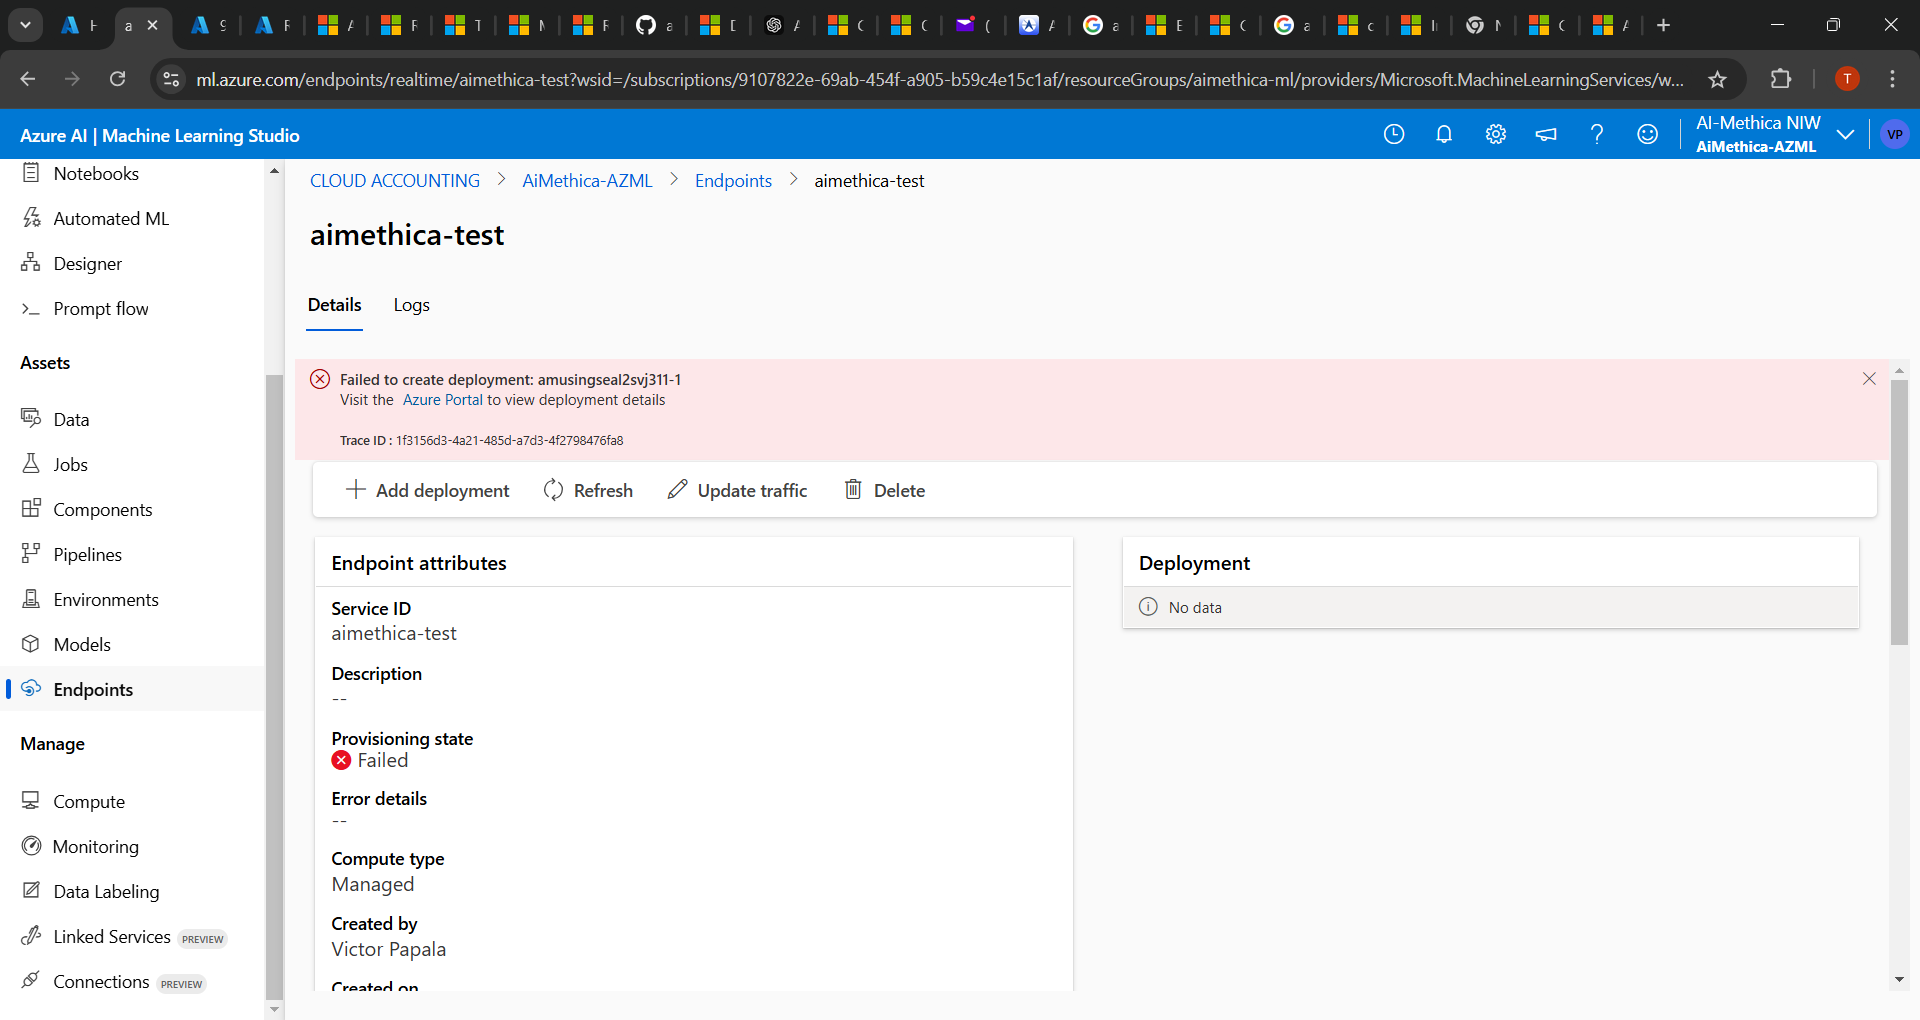Go to CLOUD ACCOUNTING breadcrumb
Viewport: 1920px width, 1020px height.
pyautogui.click(x=395, y=181)
